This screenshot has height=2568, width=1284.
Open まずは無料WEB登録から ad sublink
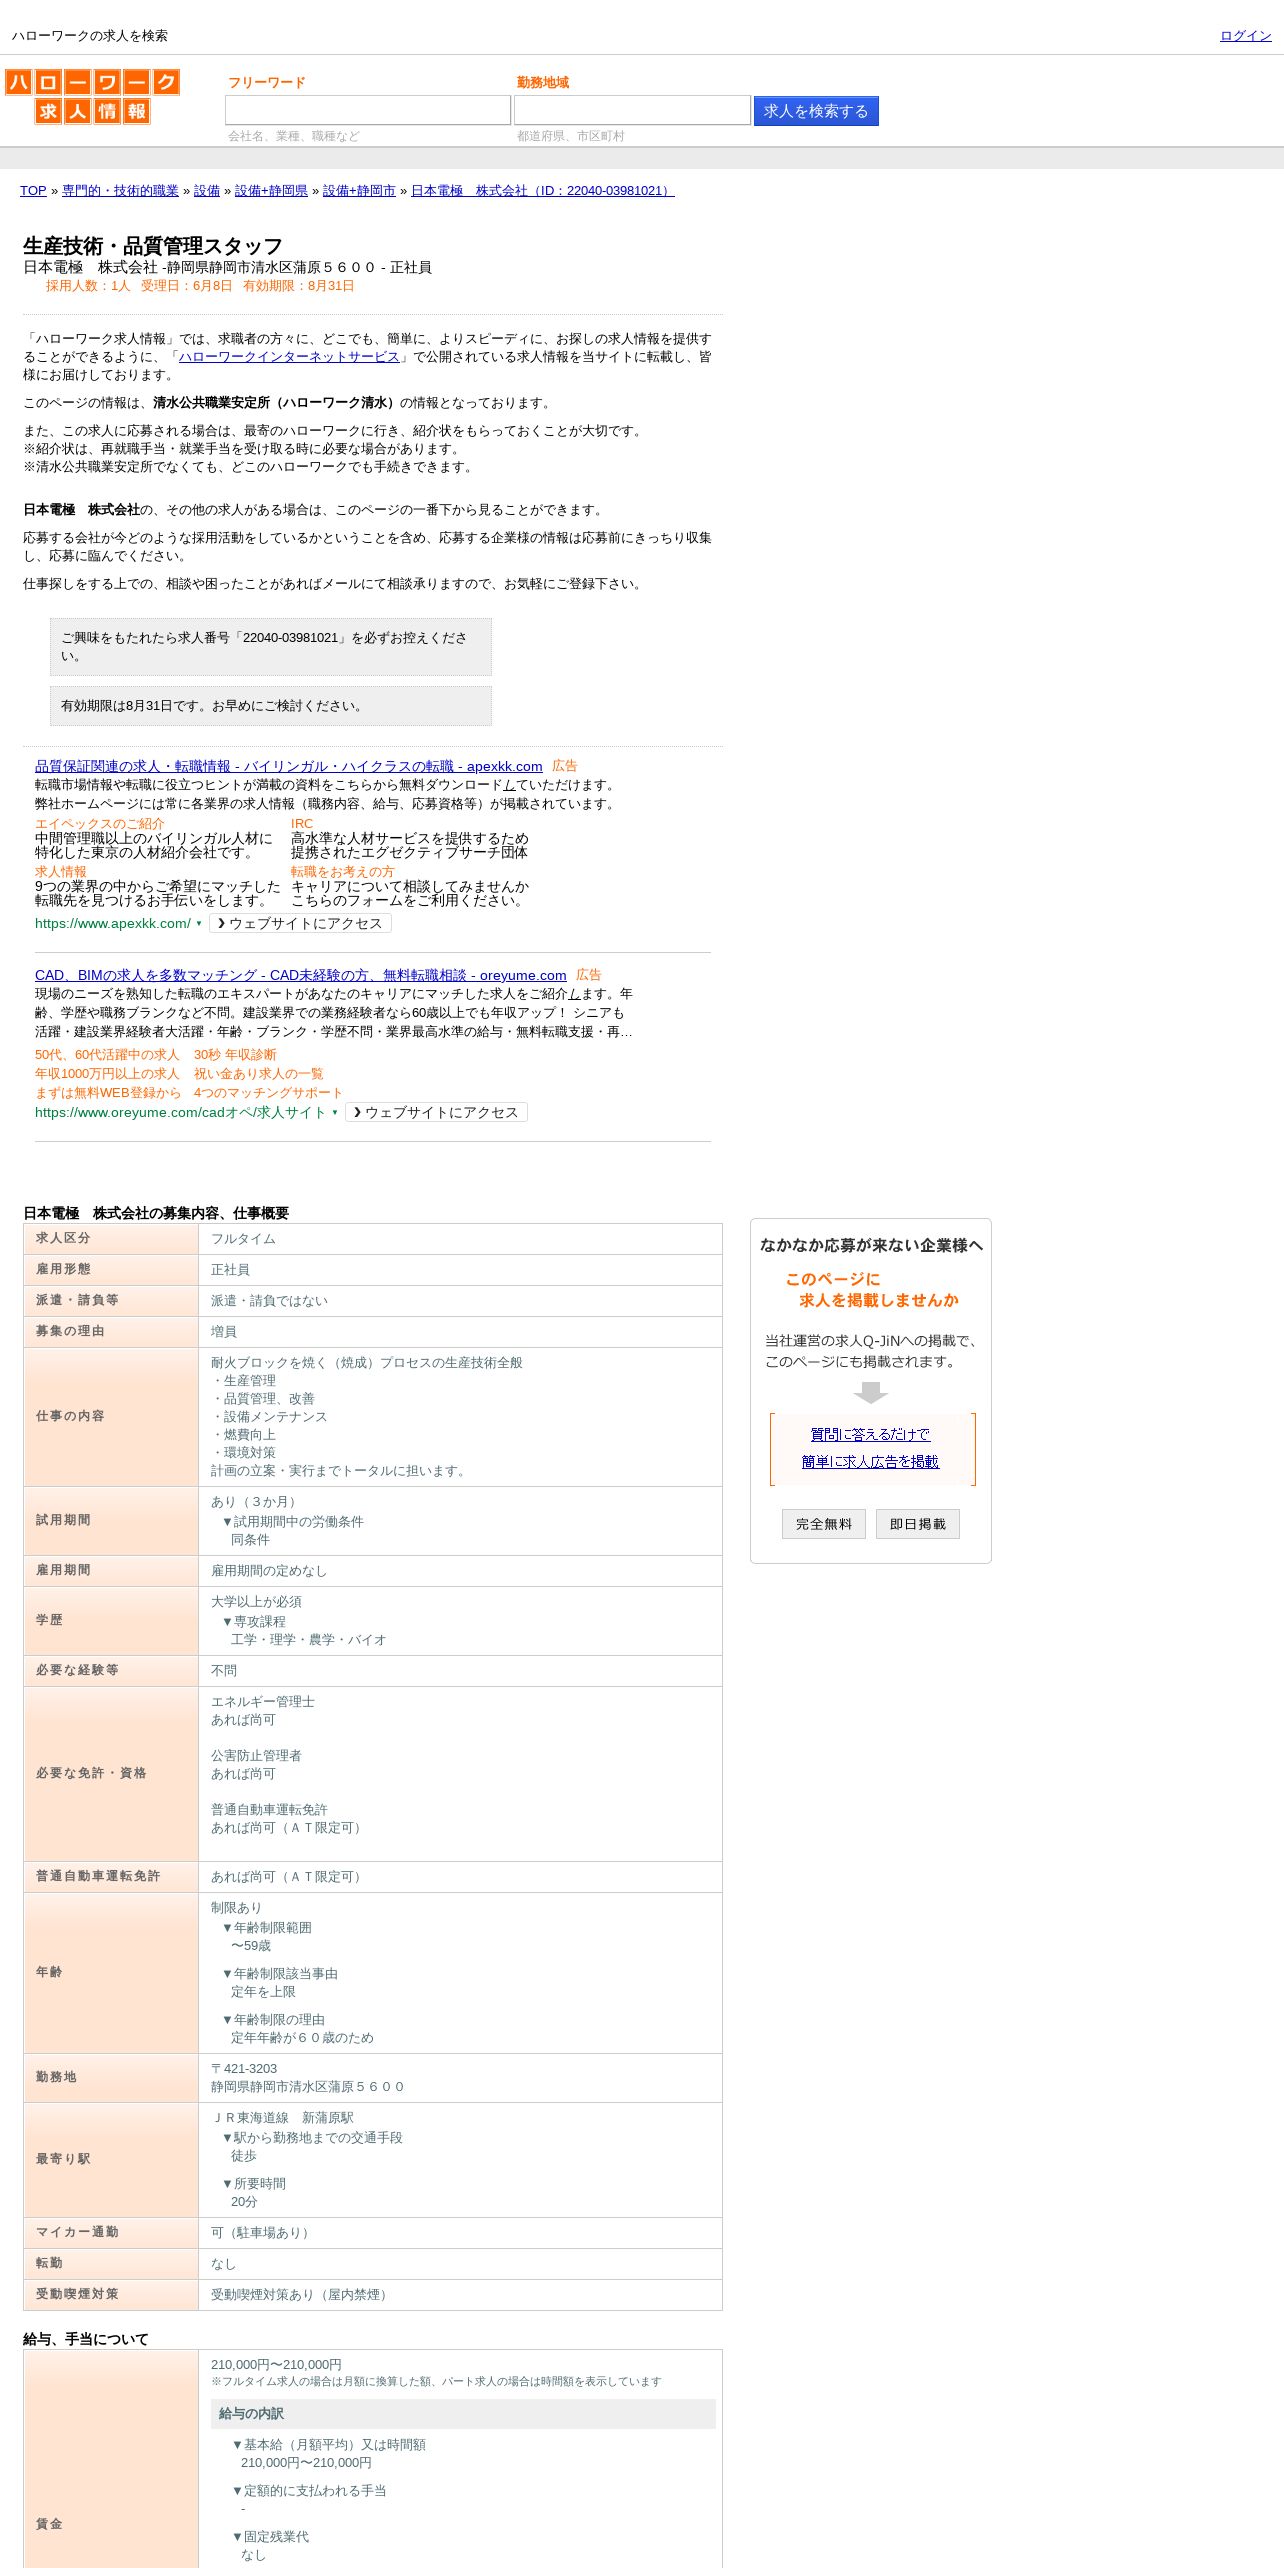point(108,1093)
